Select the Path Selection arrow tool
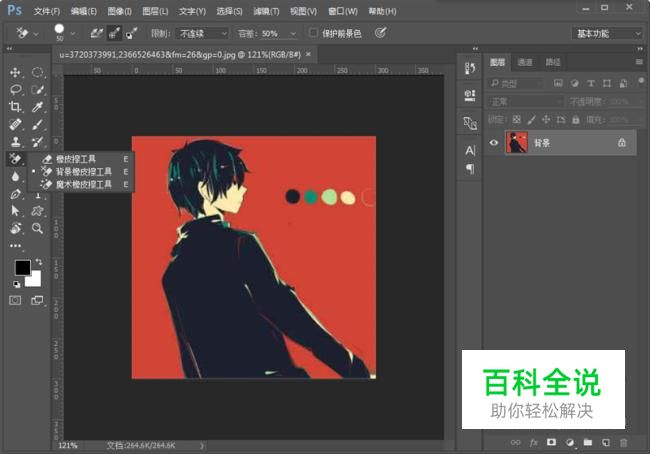The image size is (650, 454). click(x=15, y=211)
